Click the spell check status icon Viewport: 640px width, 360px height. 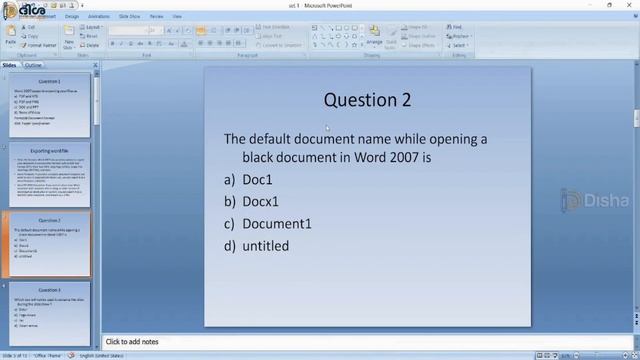coord(71,356)
